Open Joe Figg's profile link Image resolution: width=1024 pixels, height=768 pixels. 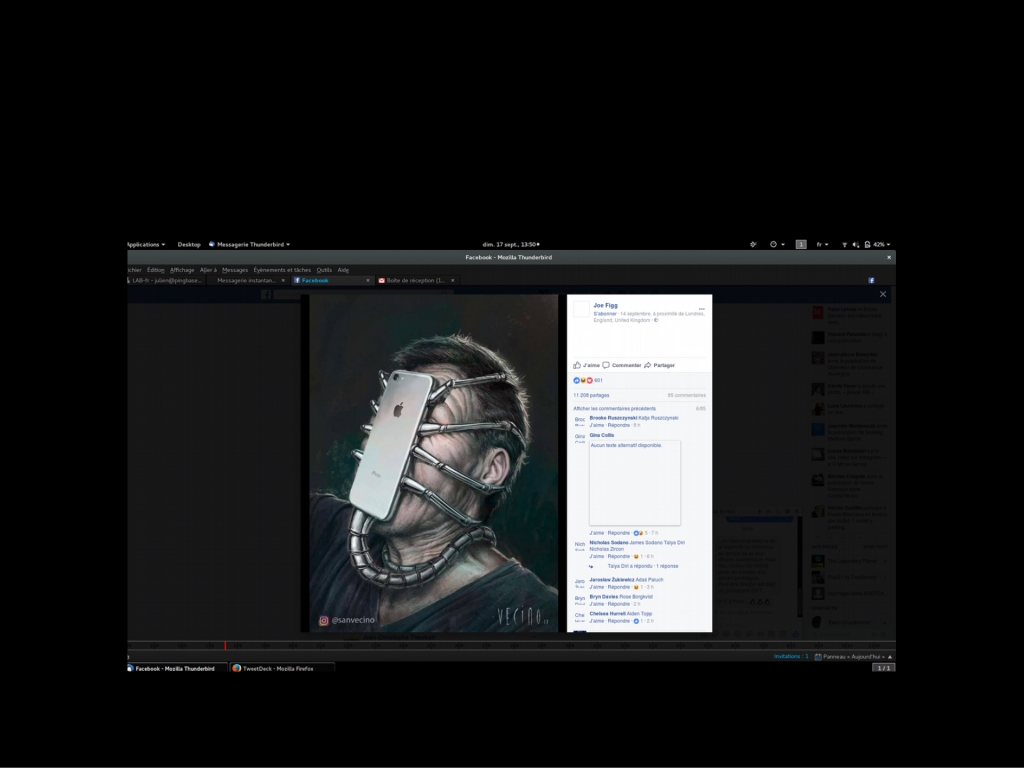605,305
